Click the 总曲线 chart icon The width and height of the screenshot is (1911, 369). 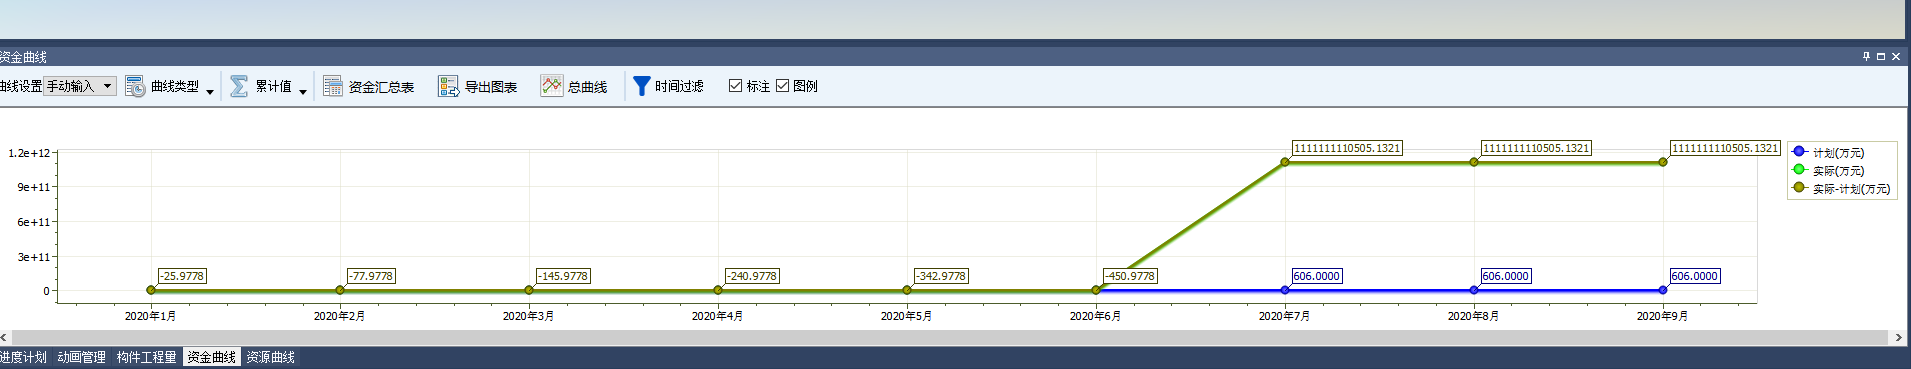click(x=551, y=86)
